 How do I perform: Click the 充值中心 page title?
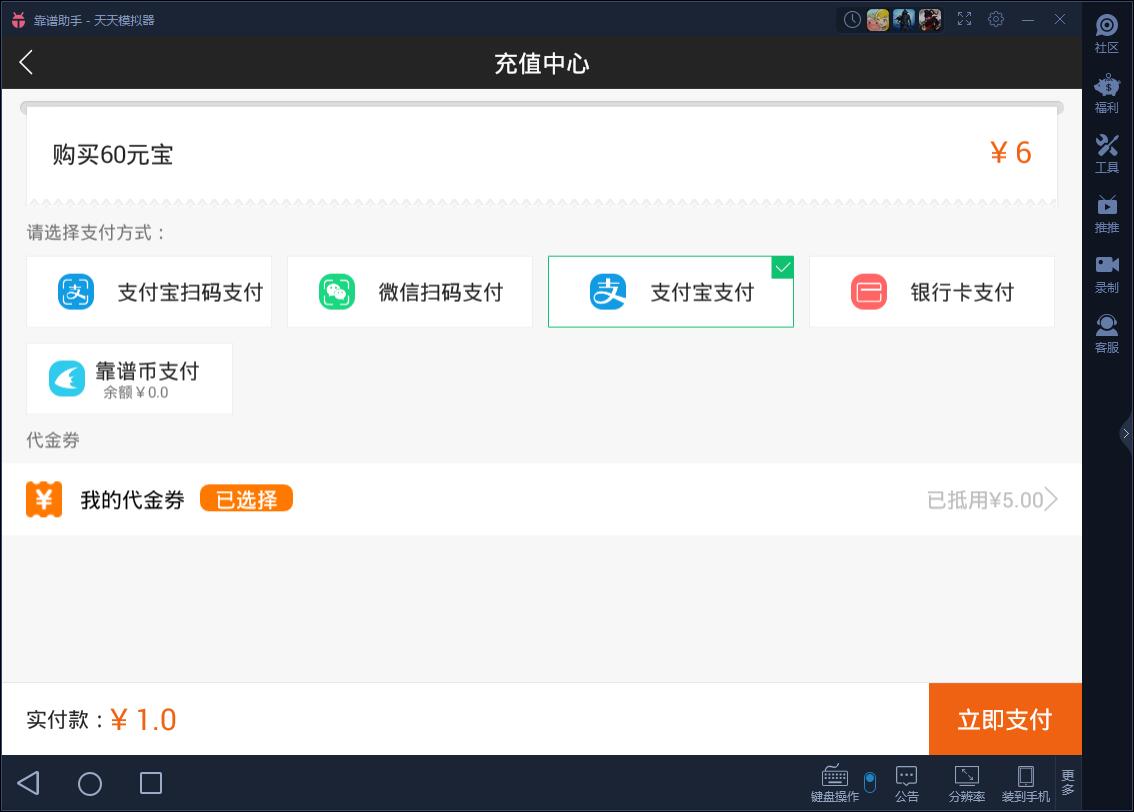tap(542, 63)
